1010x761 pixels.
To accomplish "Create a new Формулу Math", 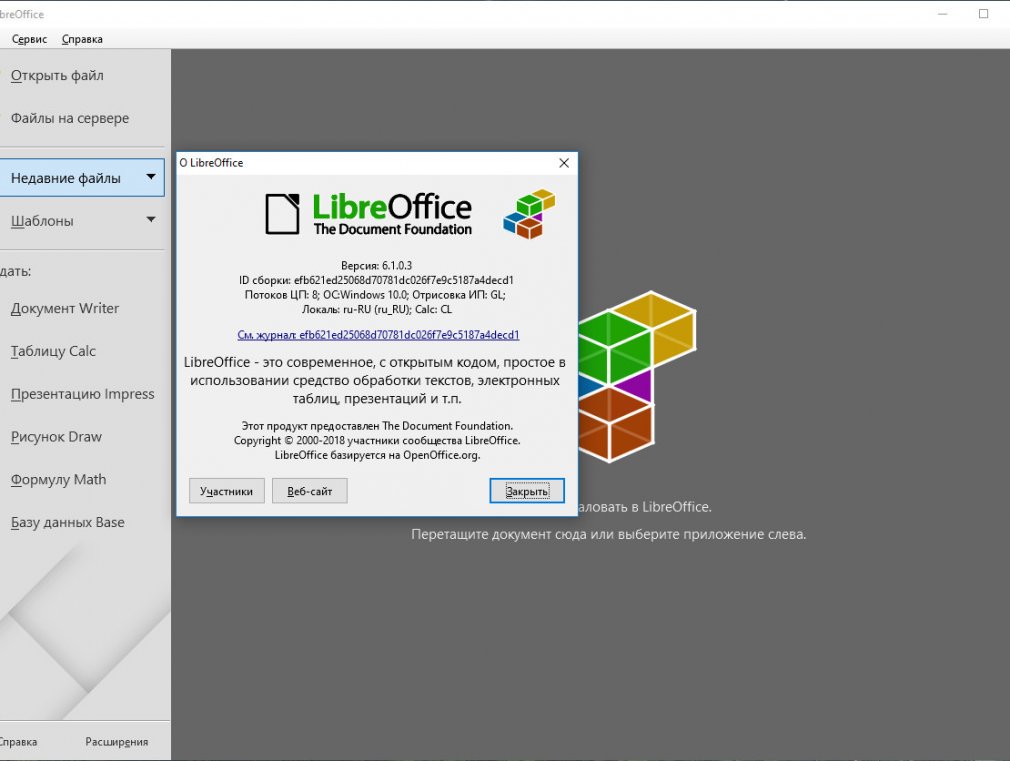I will (58, 479).
